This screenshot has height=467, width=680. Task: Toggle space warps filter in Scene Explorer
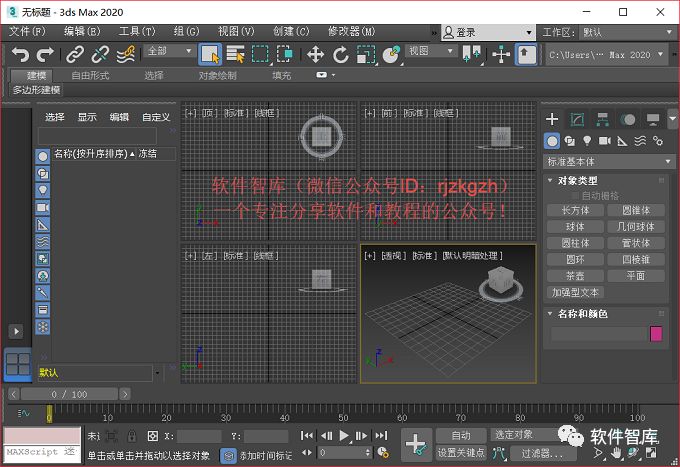pos(42,242)
